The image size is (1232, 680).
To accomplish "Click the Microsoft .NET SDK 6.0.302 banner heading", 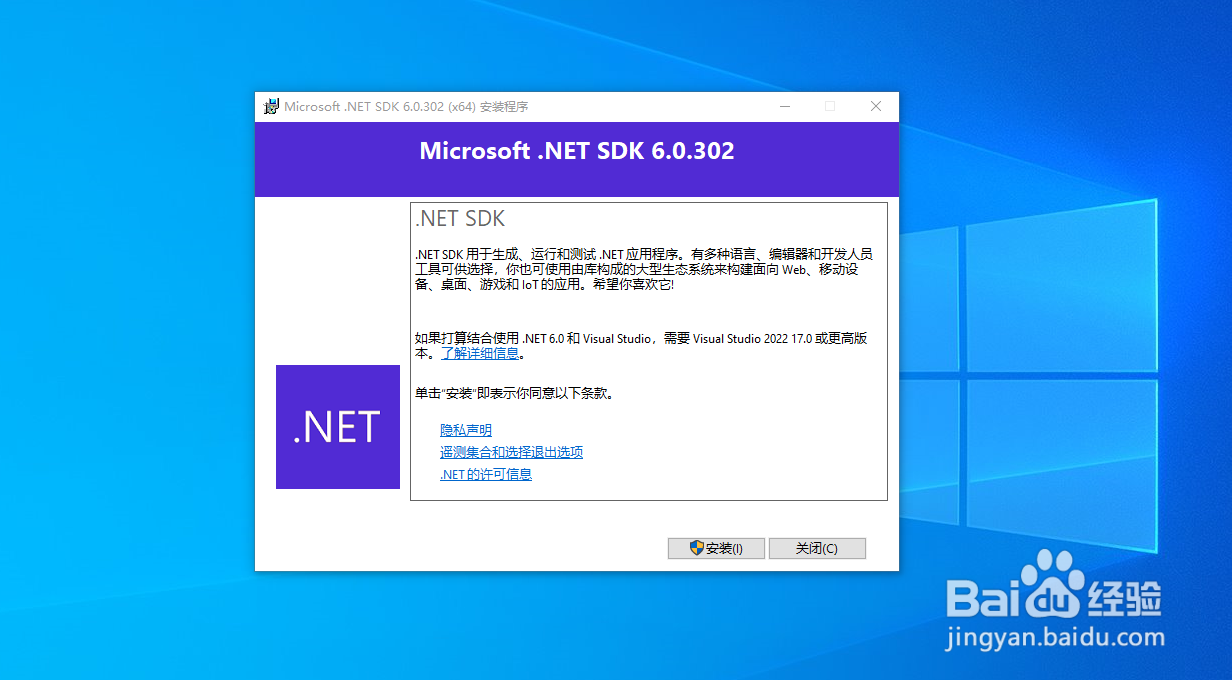I will [577, 151].
